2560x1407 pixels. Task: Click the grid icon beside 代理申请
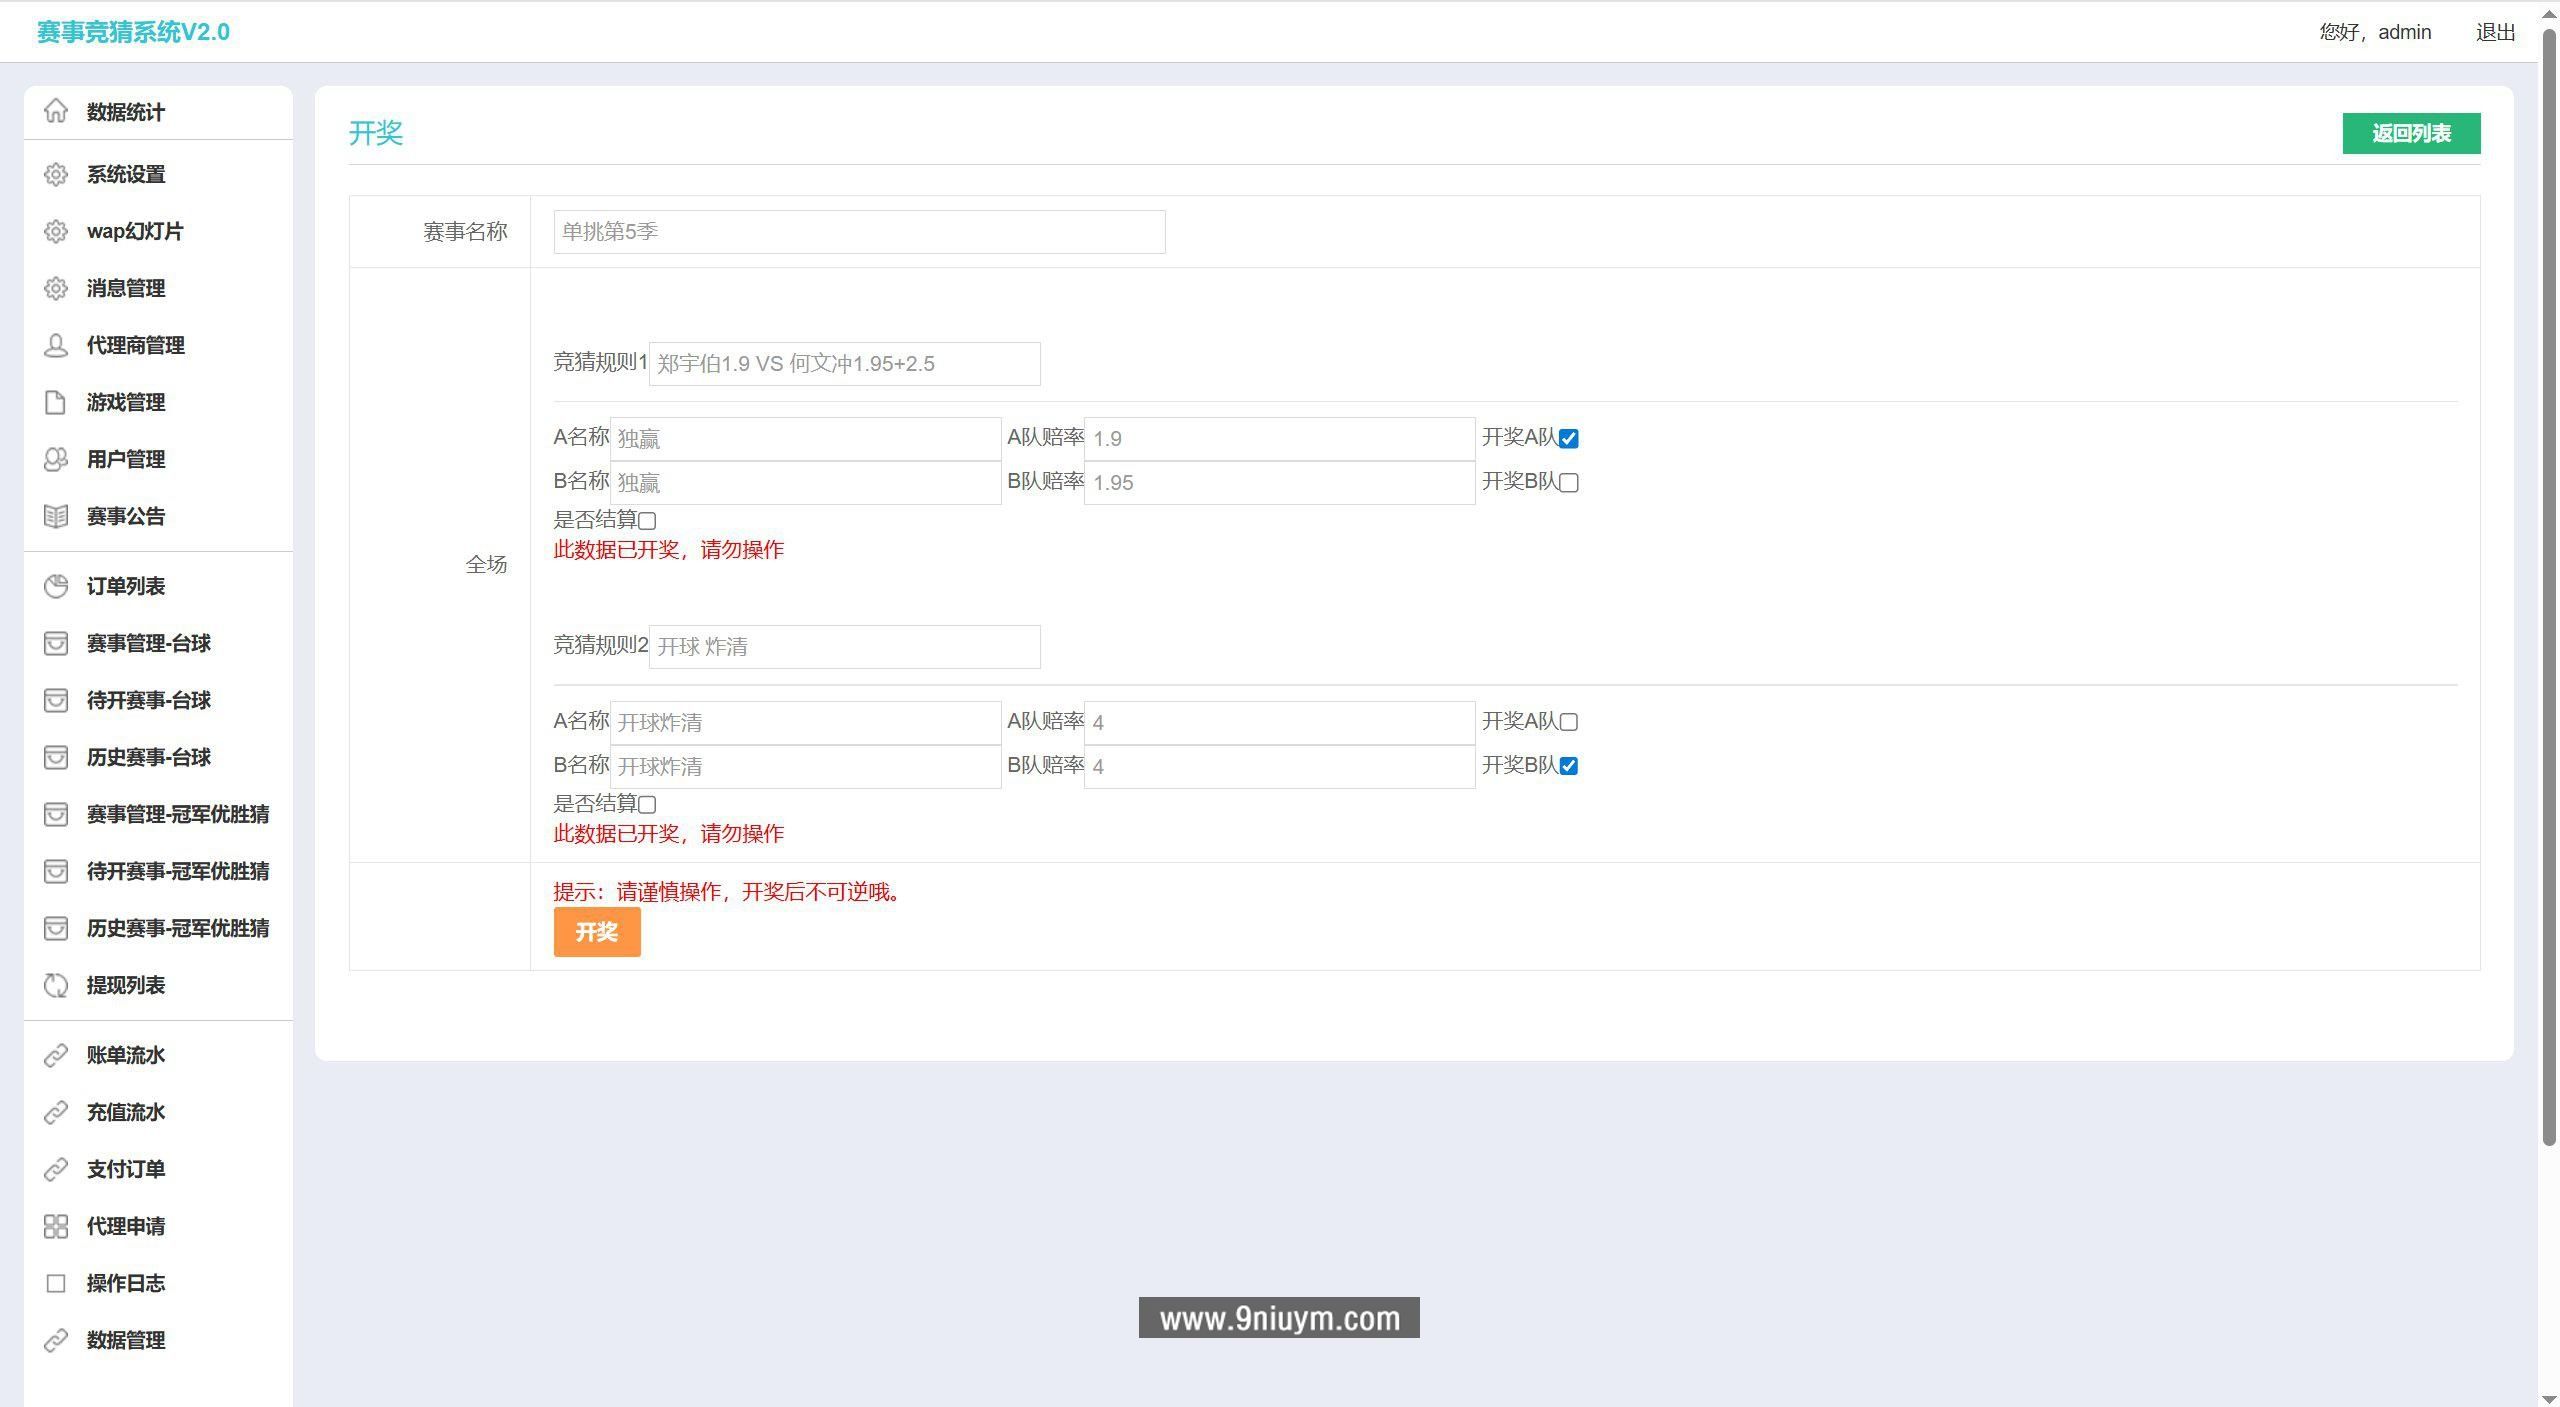tap(56, 1226)
